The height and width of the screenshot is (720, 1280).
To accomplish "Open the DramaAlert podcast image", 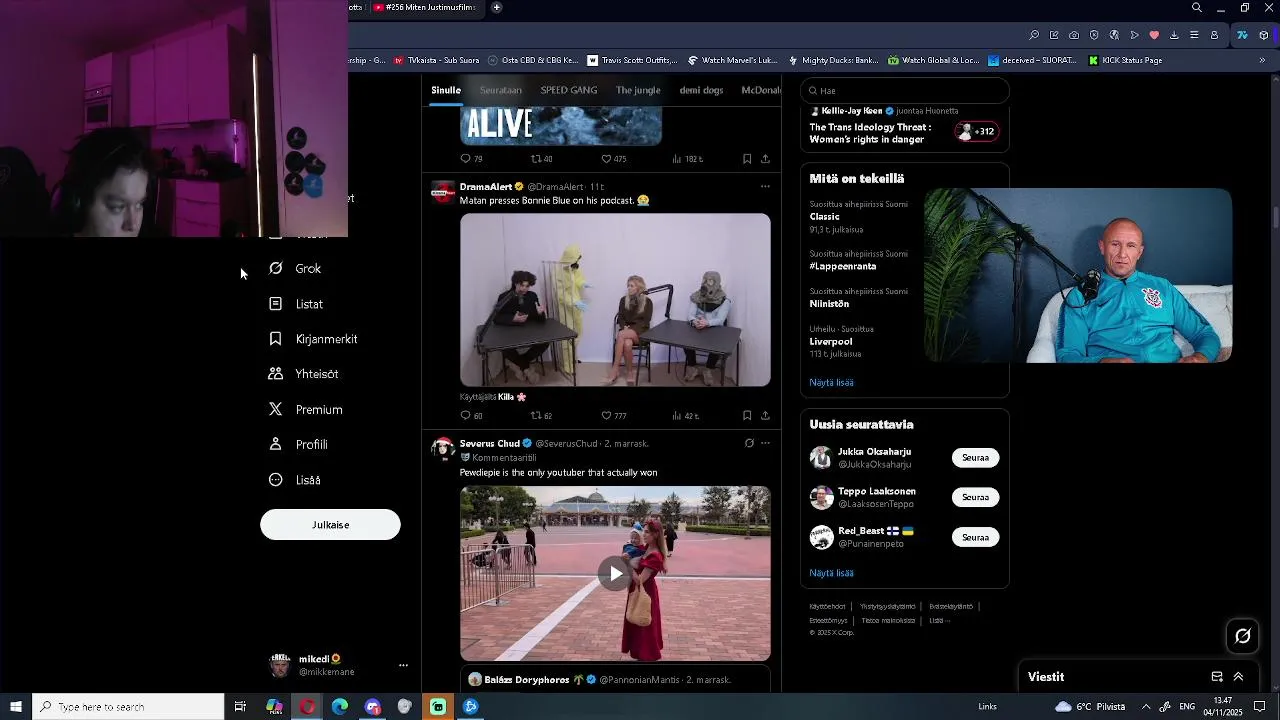I will [x=615, y=300].
